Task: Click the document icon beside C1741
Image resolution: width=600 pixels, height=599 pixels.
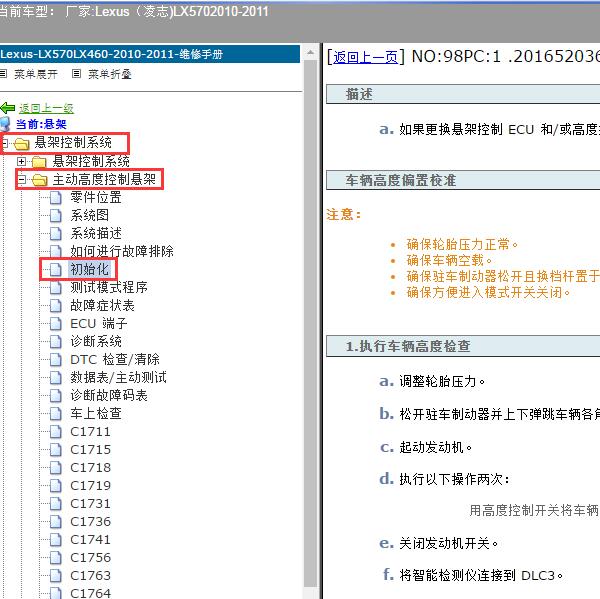Action: (55, 540)
